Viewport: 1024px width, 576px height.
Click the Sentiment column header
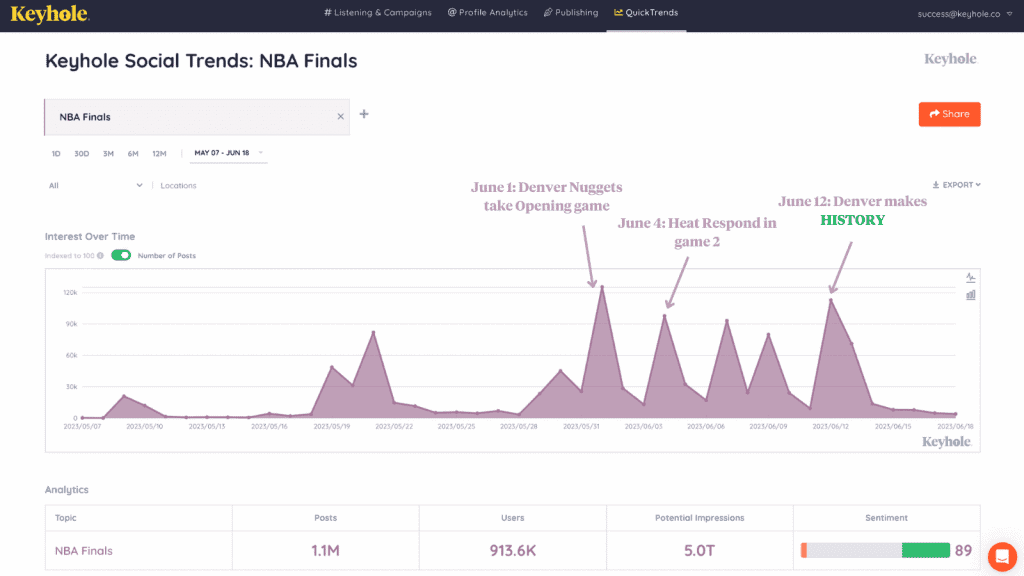(x=886, y=518)
